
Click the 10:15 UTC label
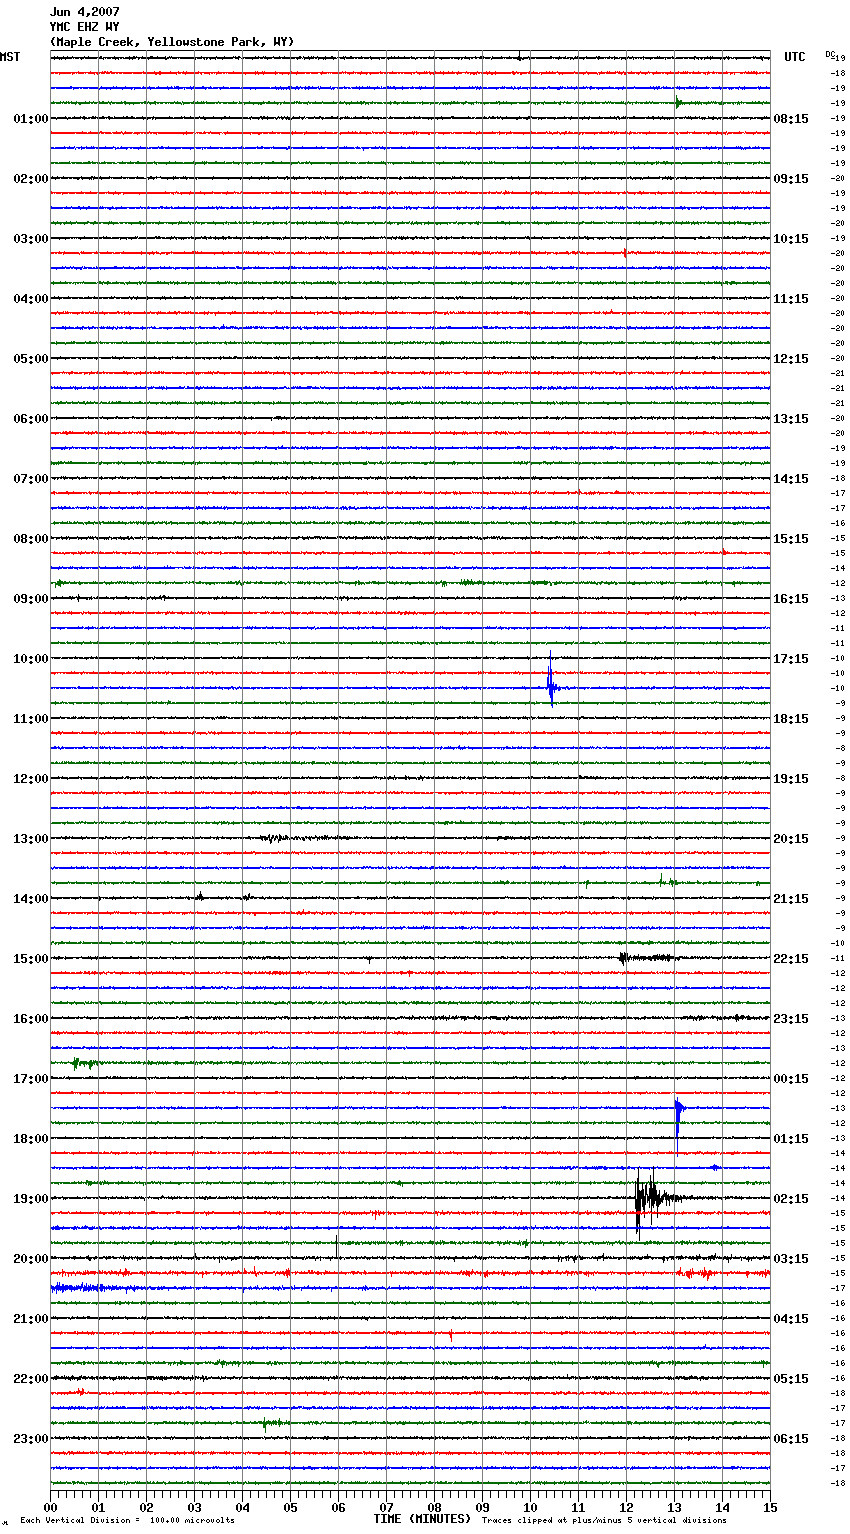tap(791, 239)
